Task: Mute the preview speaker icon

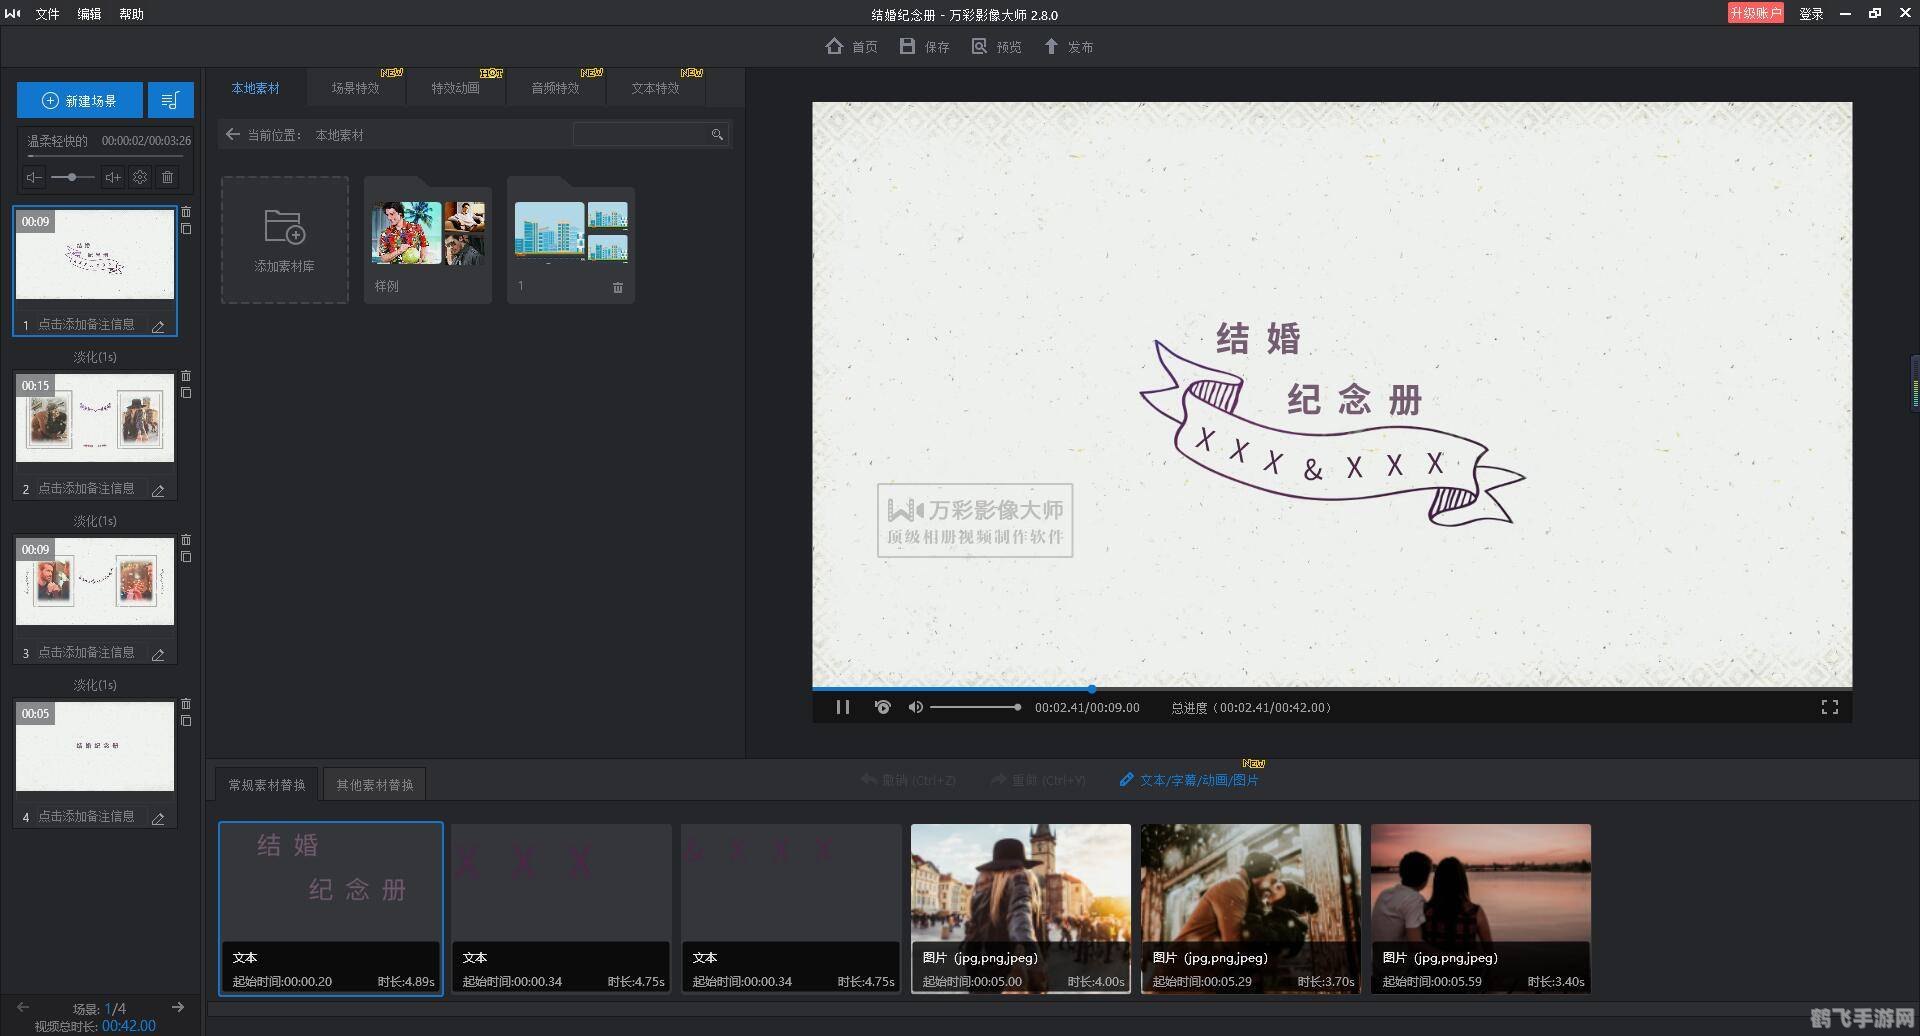Action: [x=915, y=707]
